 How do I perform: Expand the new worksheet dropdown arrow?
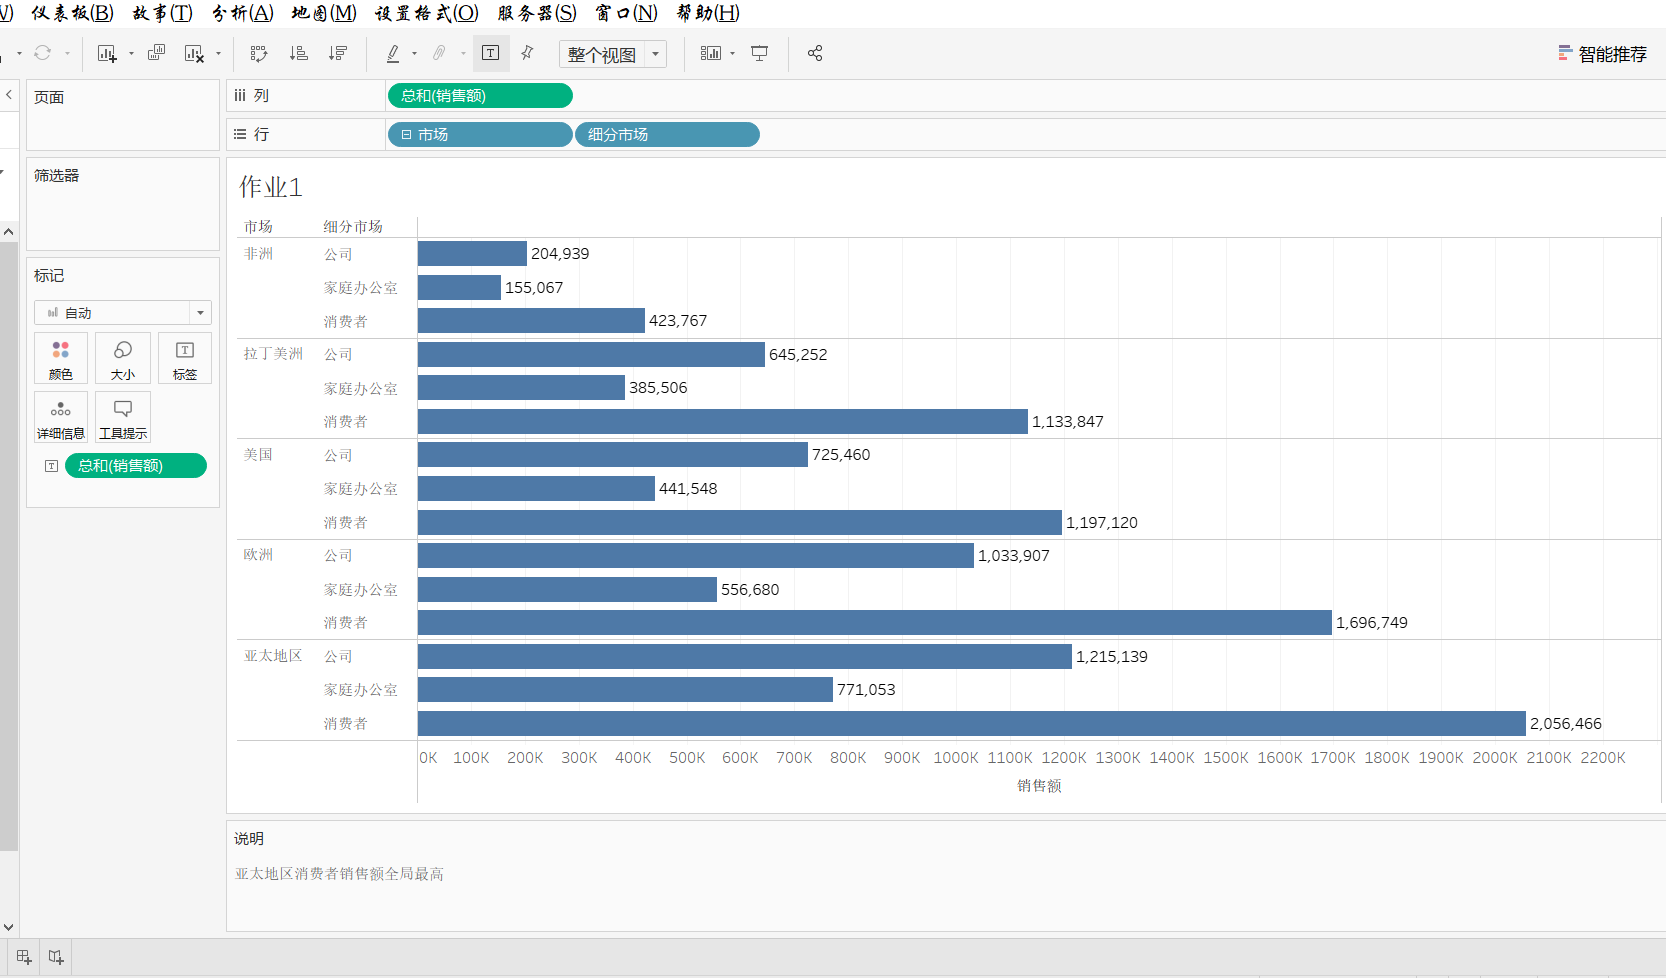(x=131, y=54)
